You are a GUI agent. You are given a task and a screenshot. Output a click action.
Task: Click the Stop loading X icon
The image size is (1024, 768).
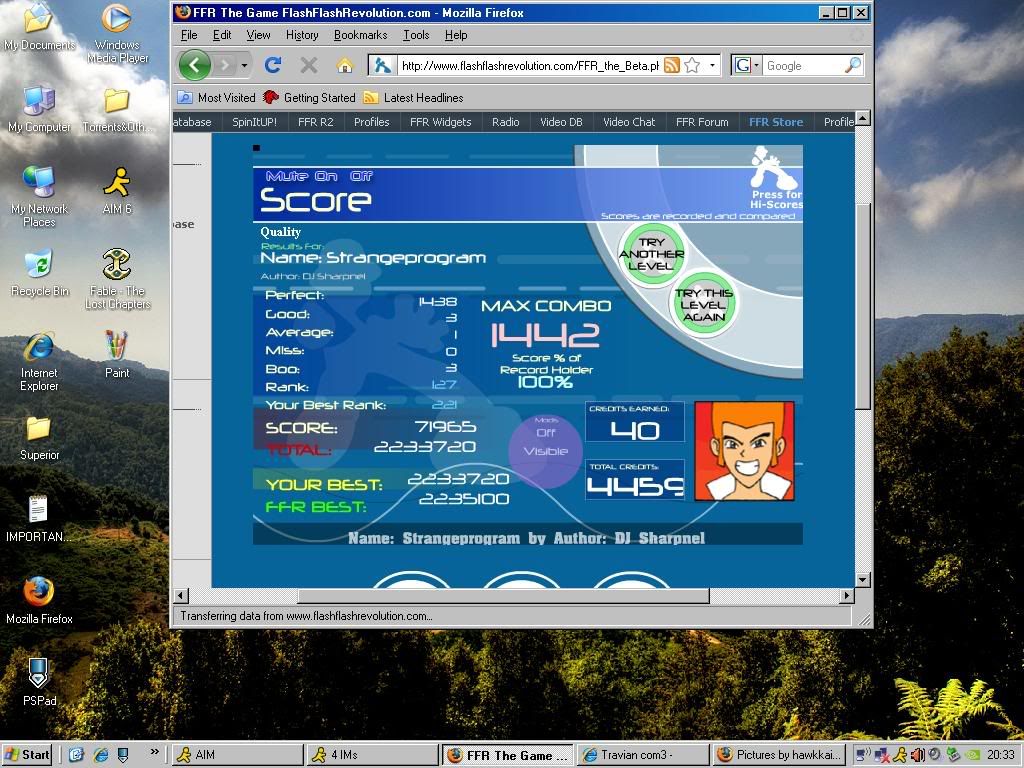pos(309,66)
